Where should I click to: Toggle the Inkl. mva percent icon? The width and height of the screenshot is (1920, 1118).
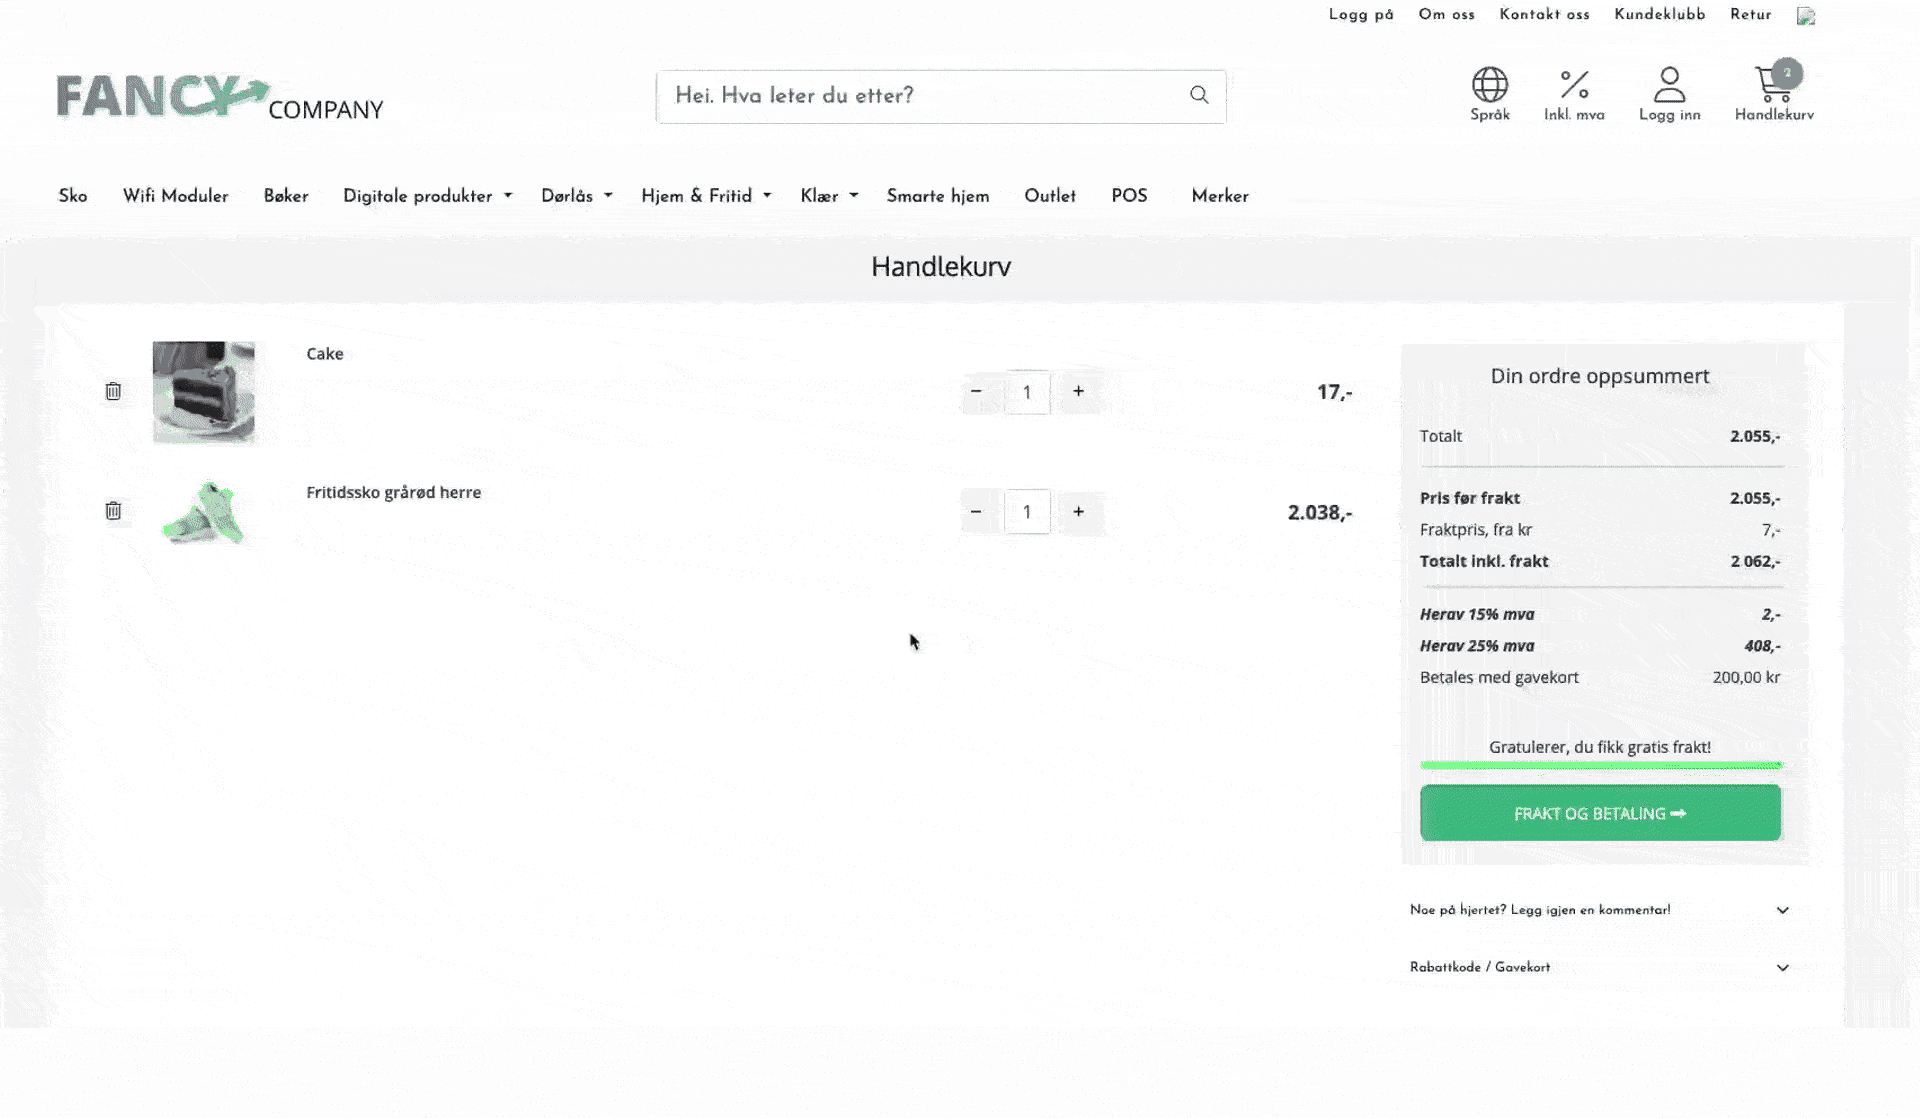(x=1574, y=84)
